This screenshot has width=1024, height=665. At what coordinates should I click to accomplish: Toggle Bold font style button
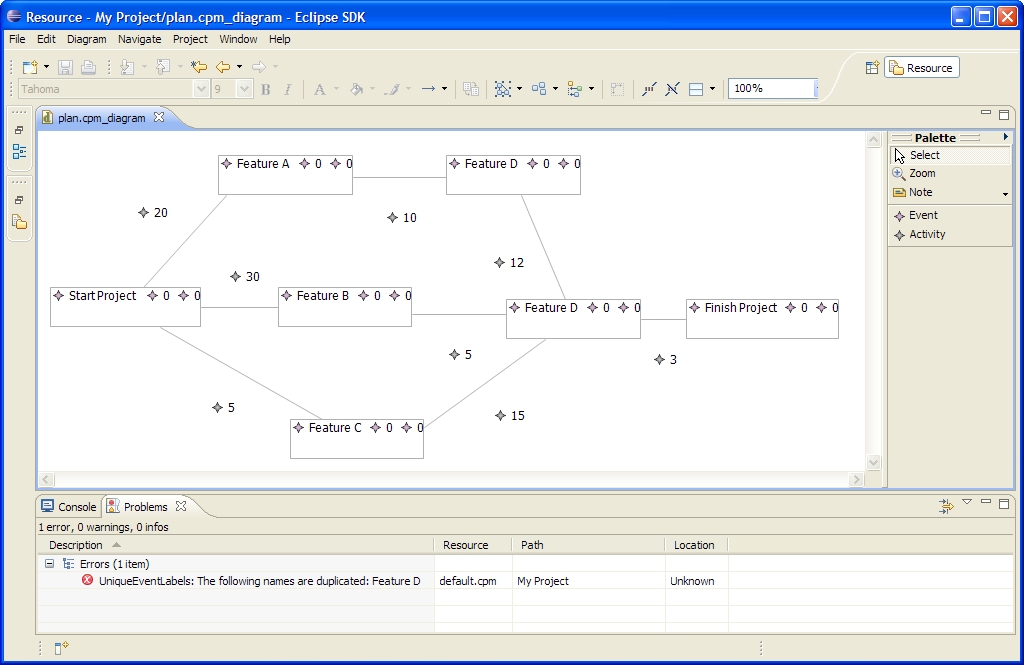point(266,89)
